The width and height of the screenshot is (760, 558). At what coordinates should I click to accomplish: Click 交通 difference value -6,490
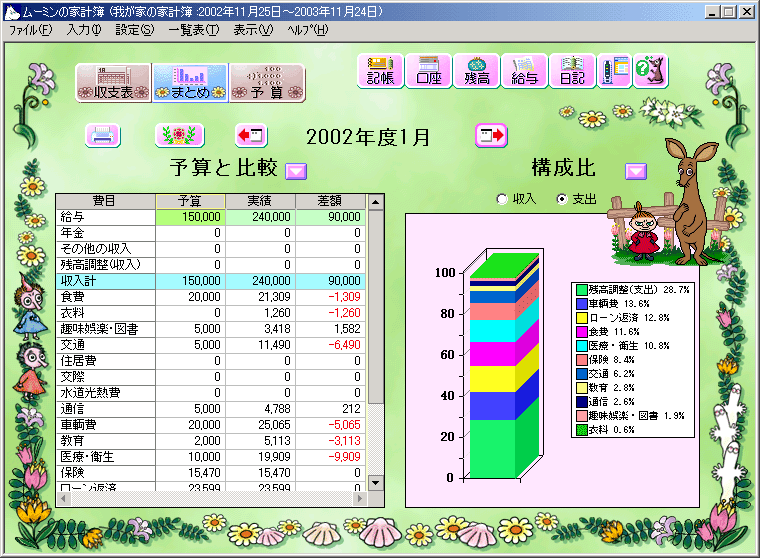(330, 345)
